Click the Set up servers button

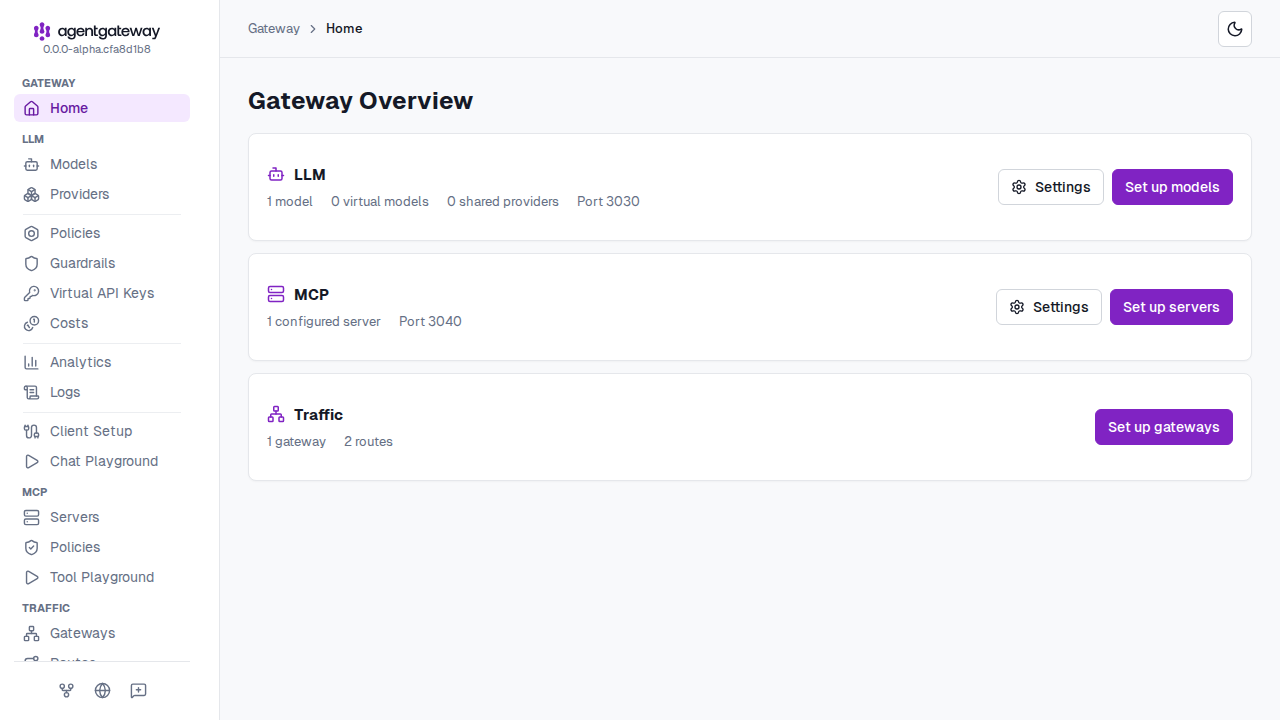[x=1171, y=307]
